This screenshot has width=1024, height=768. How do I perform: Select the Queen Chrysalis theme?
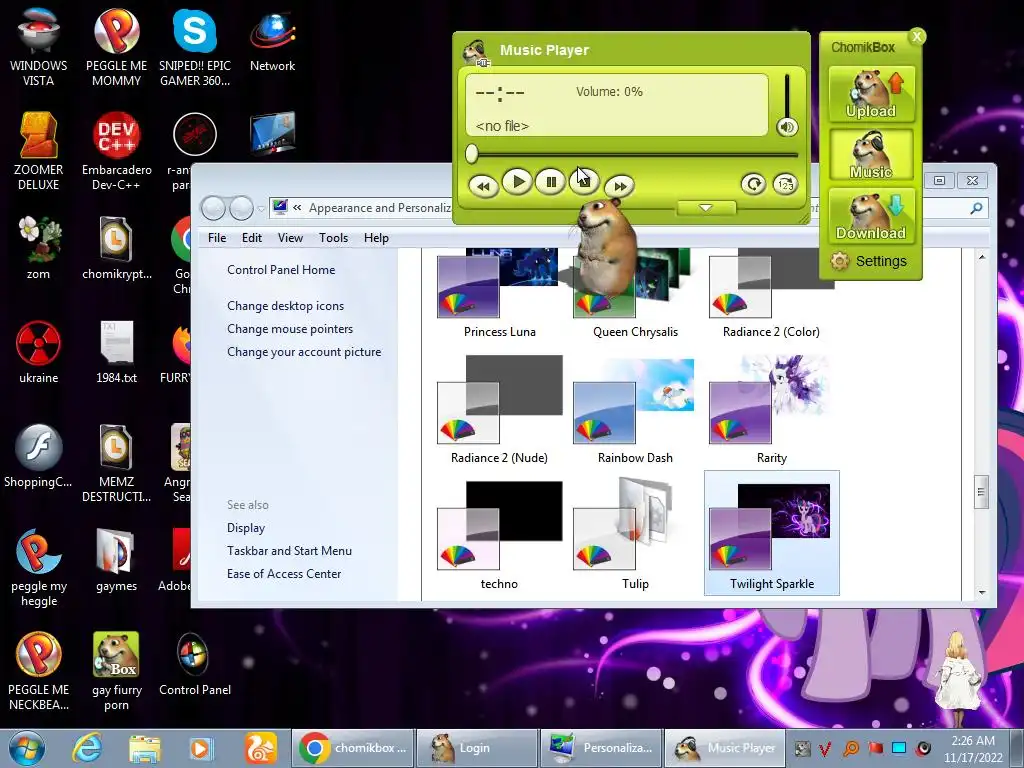[635, 294]
